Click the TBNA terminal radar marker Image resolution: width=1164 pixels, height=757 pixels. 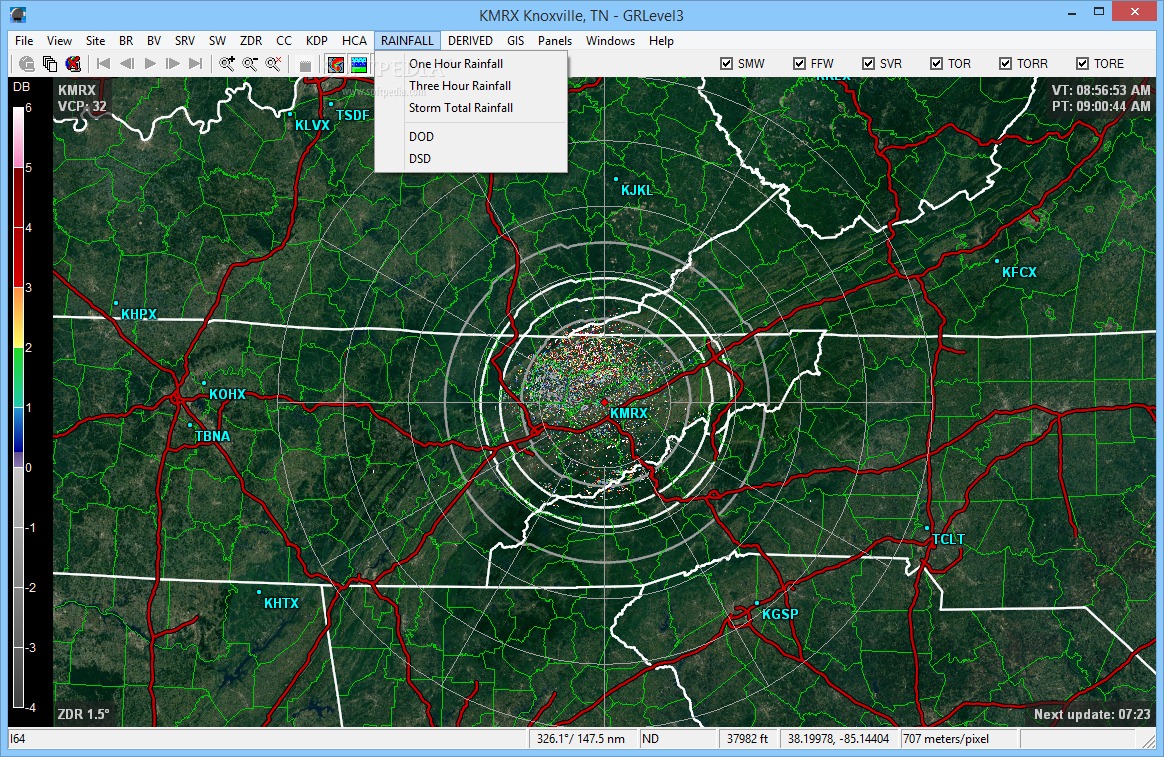pyautogui.click(x=190, y=425)
